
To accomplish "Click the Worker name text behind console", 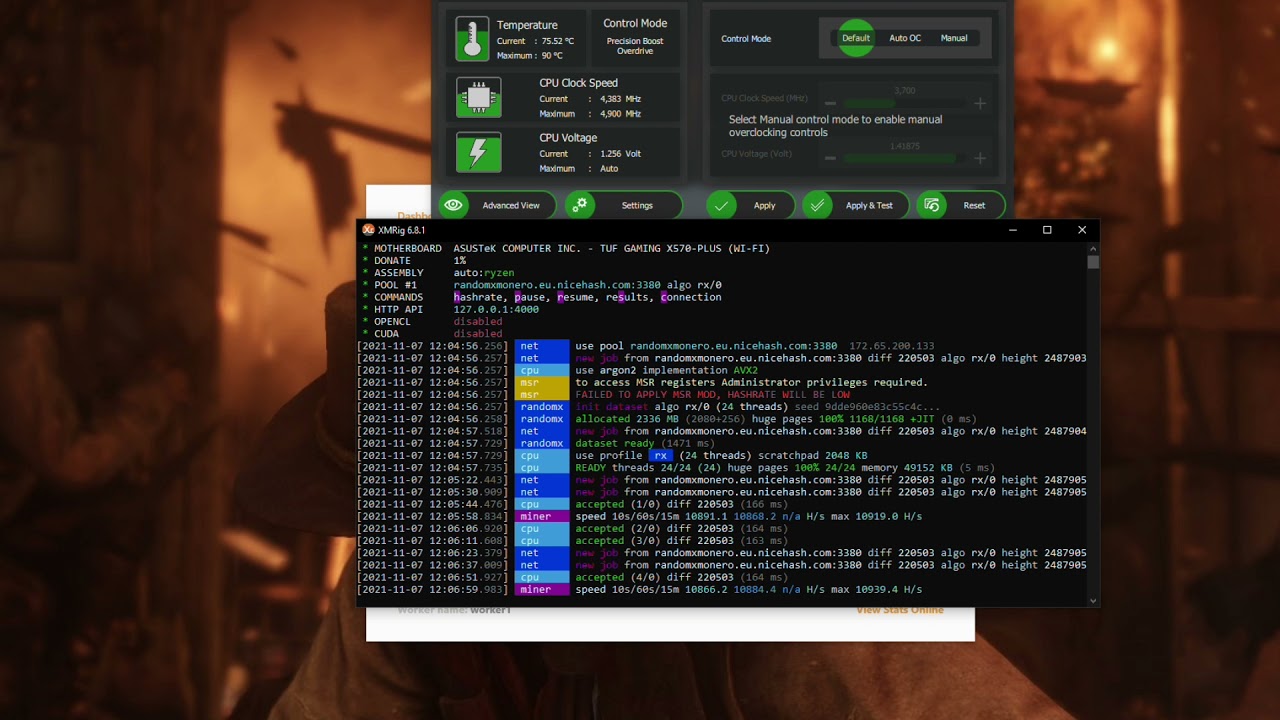I will point(454,610).
